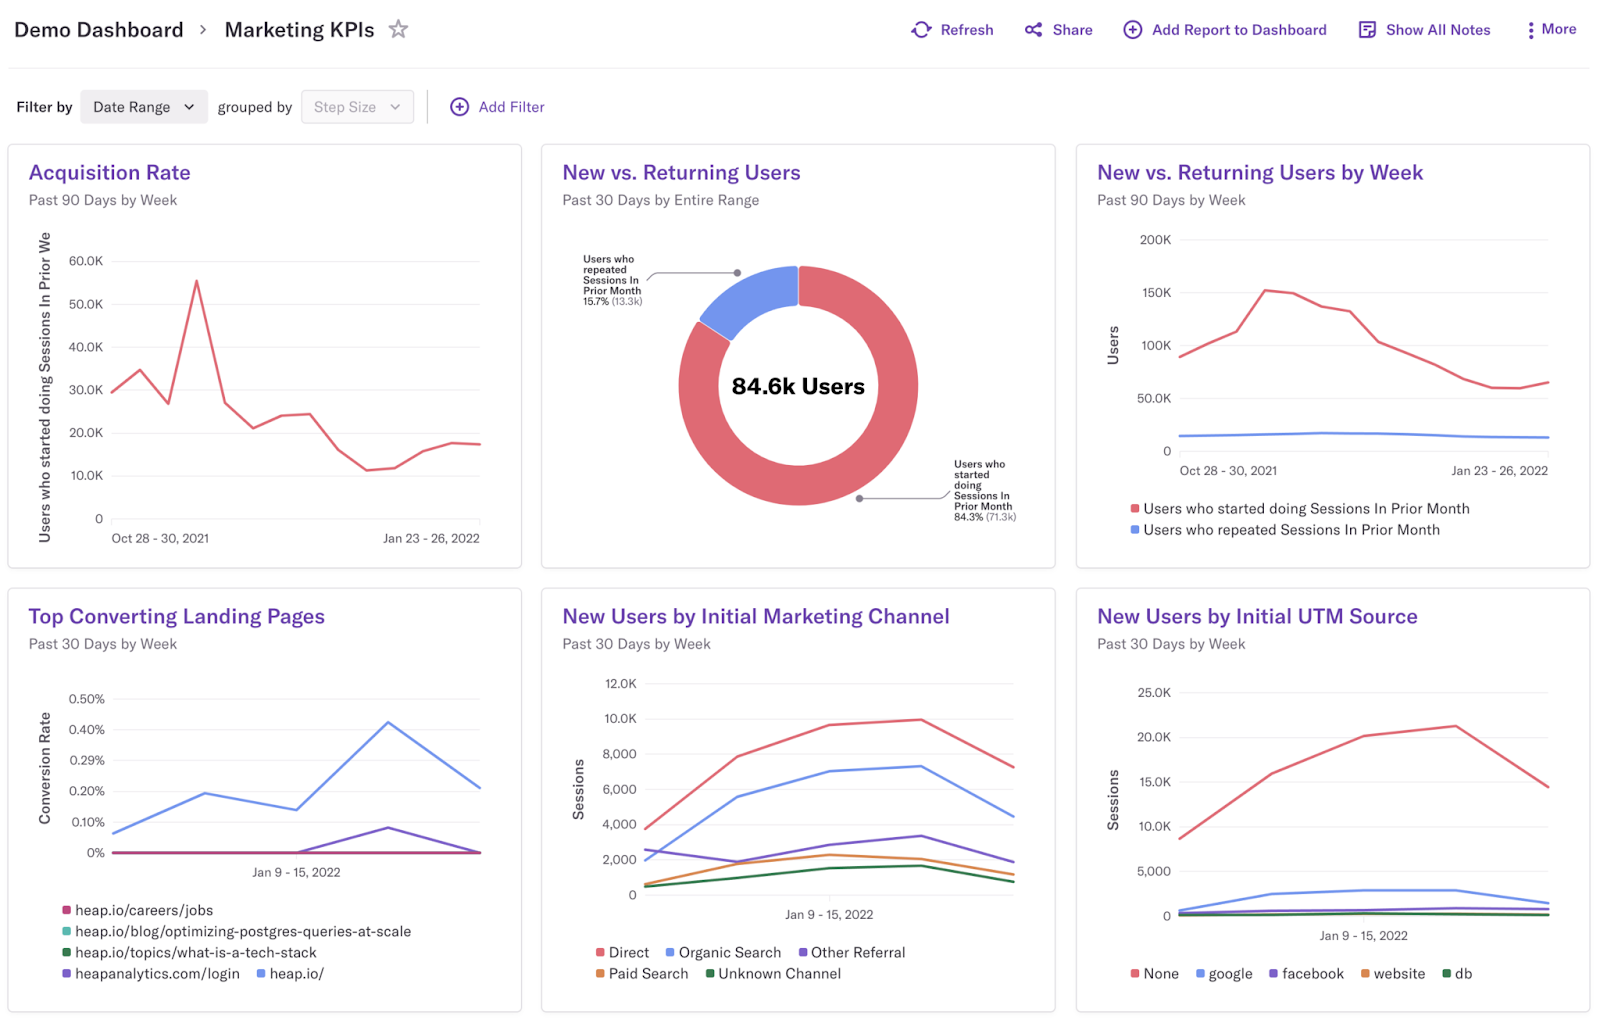1600x1023 pixels.
Task: Click the Add Report to Dashboard icon
Action: [x=1132, y=29]
